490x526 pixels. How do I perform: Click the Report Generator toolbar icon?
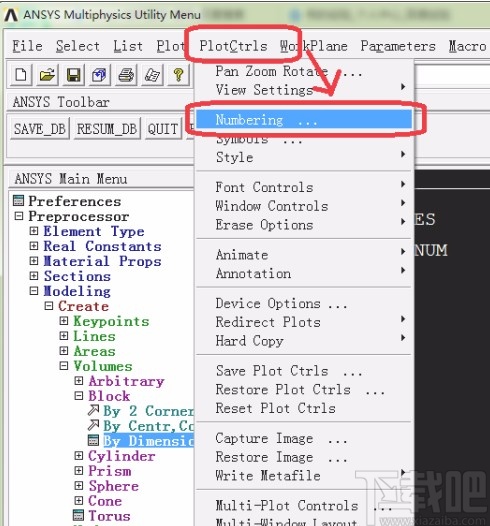[x=152, y=74]
